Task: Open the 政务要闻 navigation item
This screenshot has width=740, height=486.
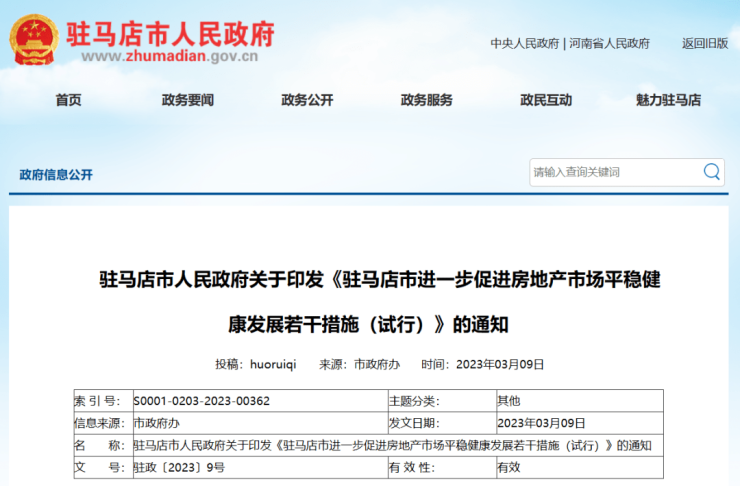Action: pos(187,100)
